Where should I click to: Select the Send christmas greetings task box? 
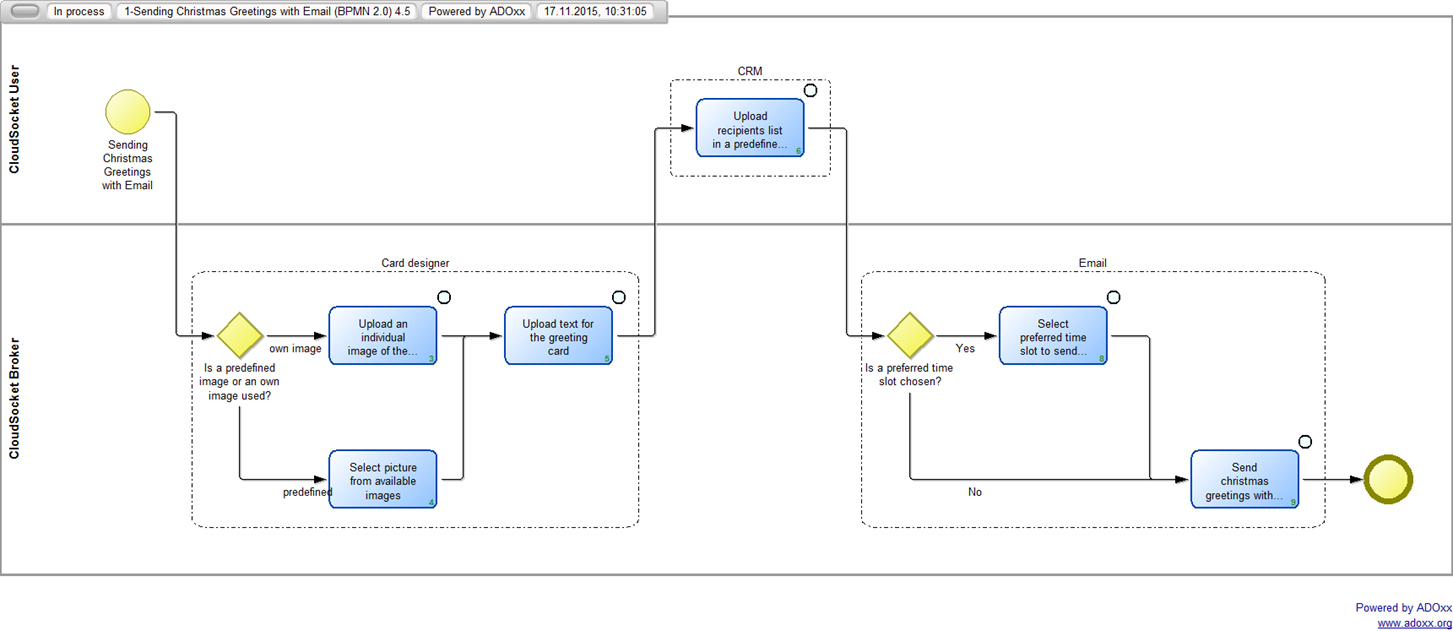click(1244, 480)
